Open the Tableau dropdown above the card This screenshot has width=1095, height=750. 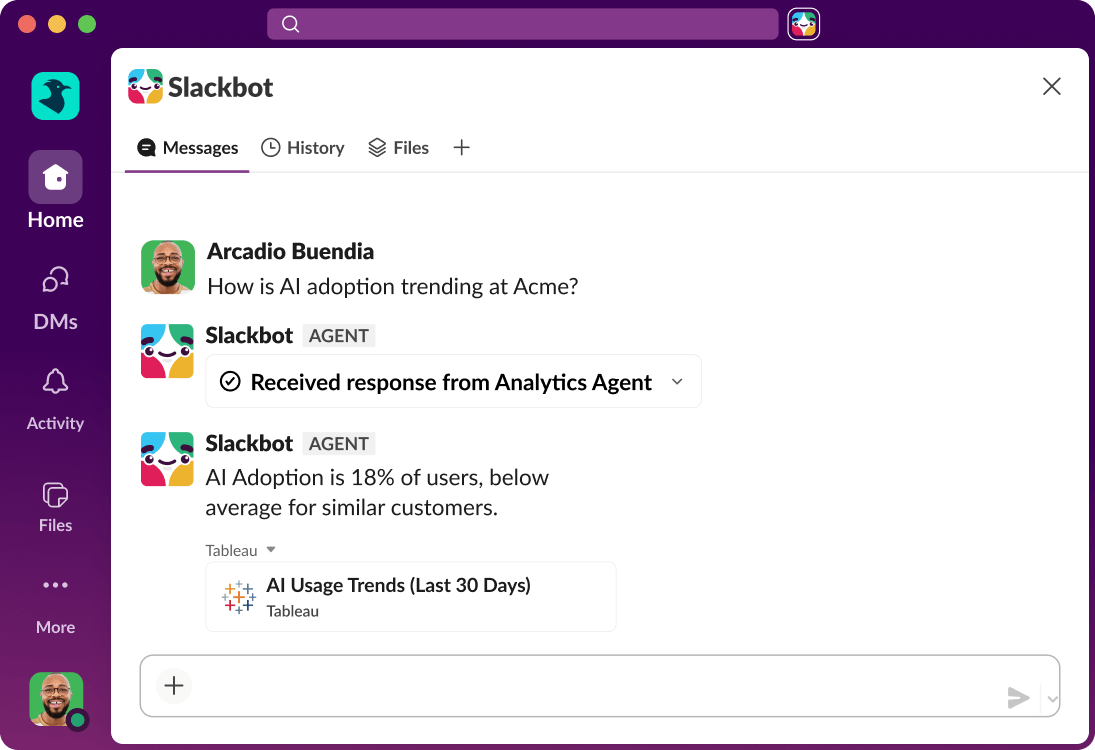pos(240,549)
